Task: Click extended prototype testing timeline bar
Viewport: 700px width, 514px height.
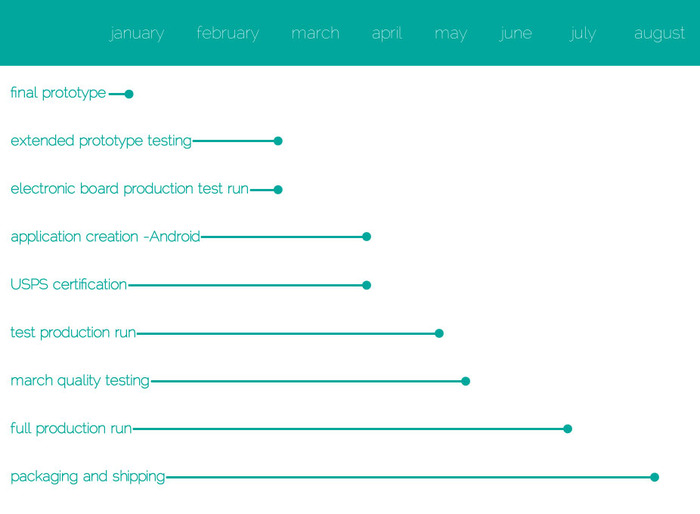Action: coord(233,141)
